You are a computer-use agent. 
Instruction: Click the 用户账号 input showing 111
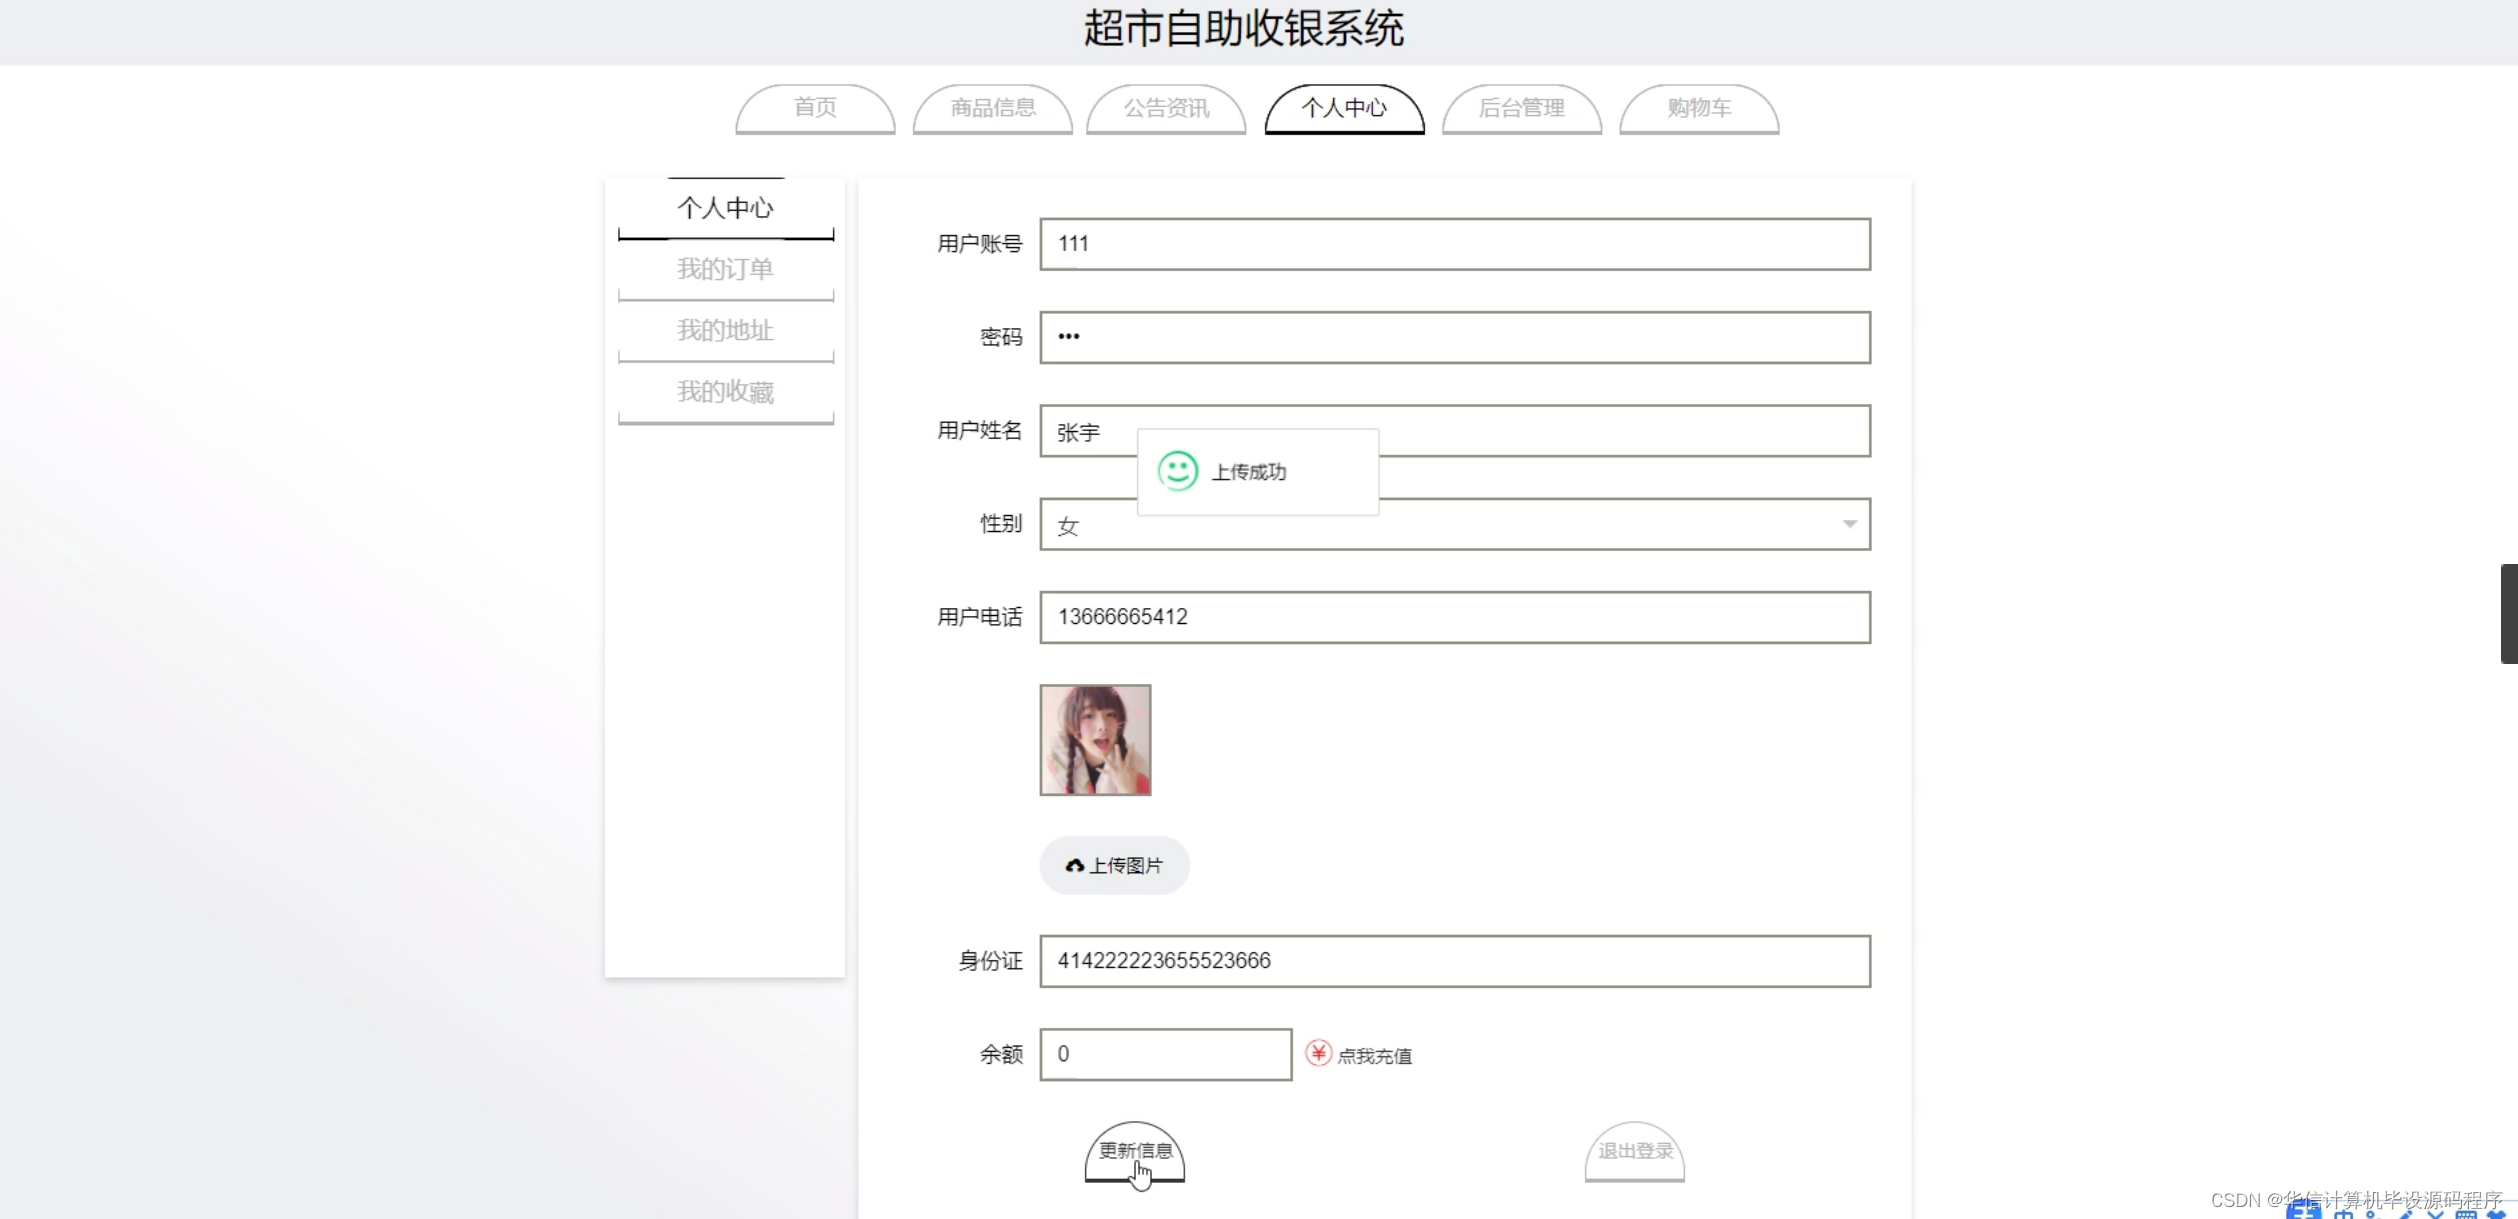pos(1453,244)
